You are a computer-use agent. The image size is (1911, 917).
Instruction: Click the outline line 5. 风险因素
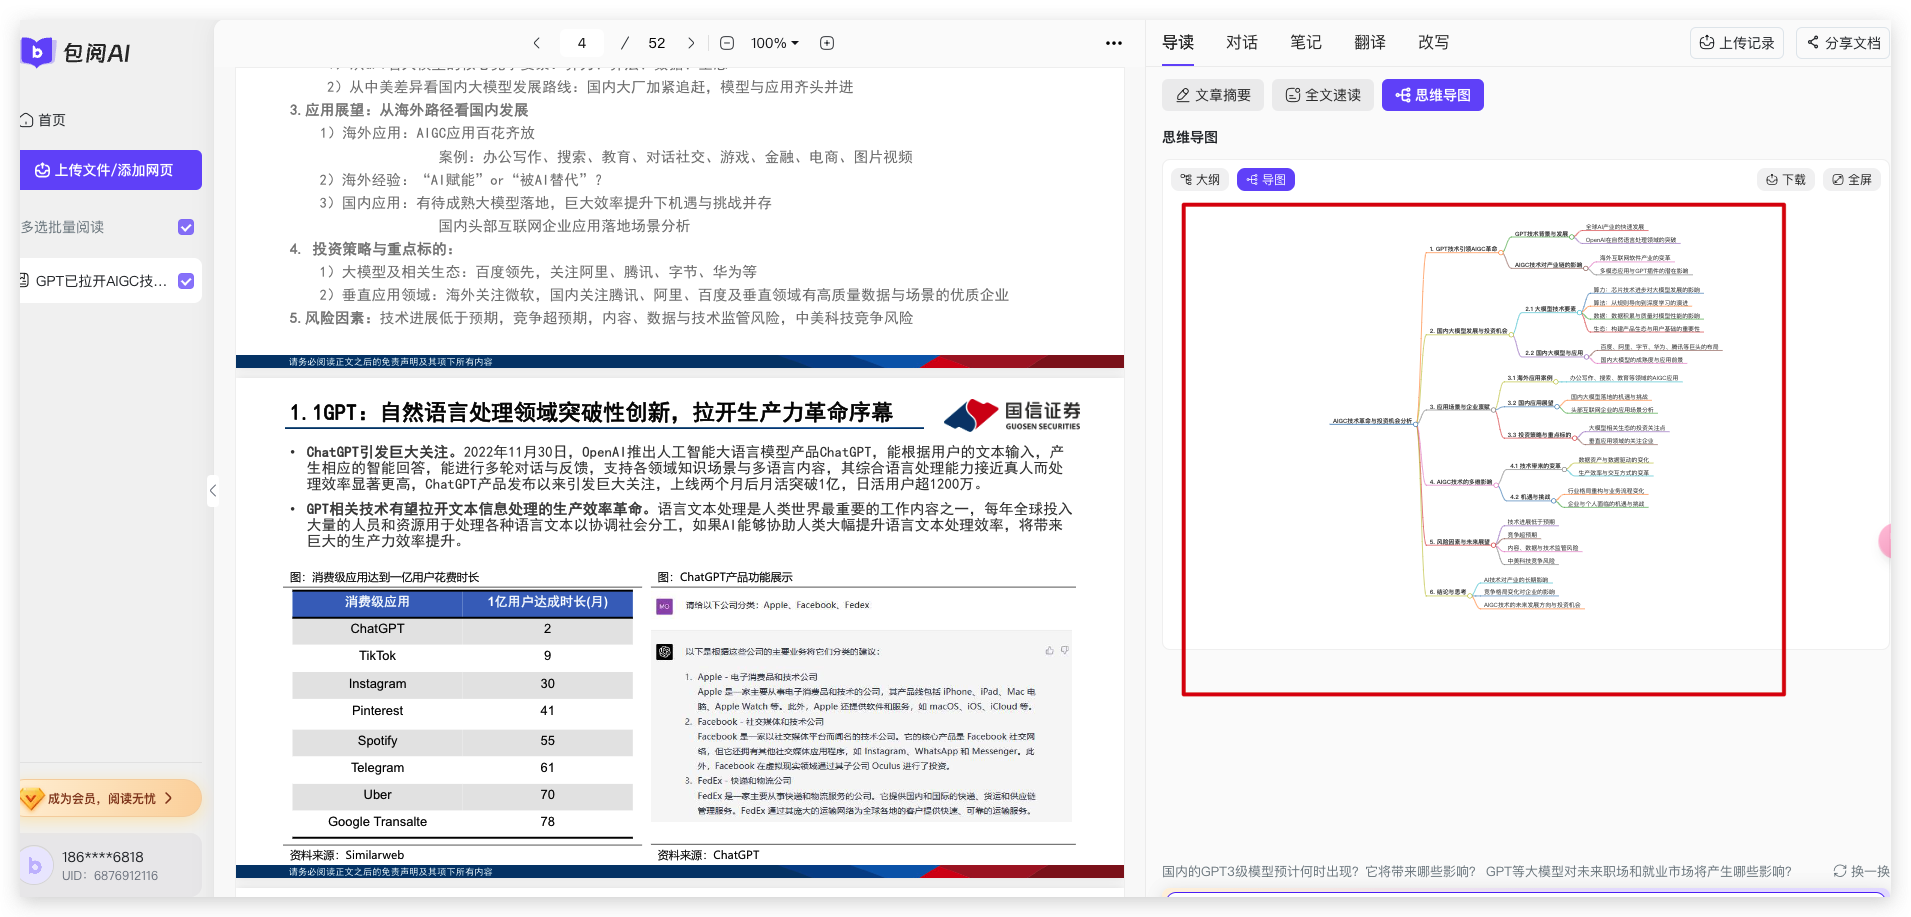click(601, 318)
